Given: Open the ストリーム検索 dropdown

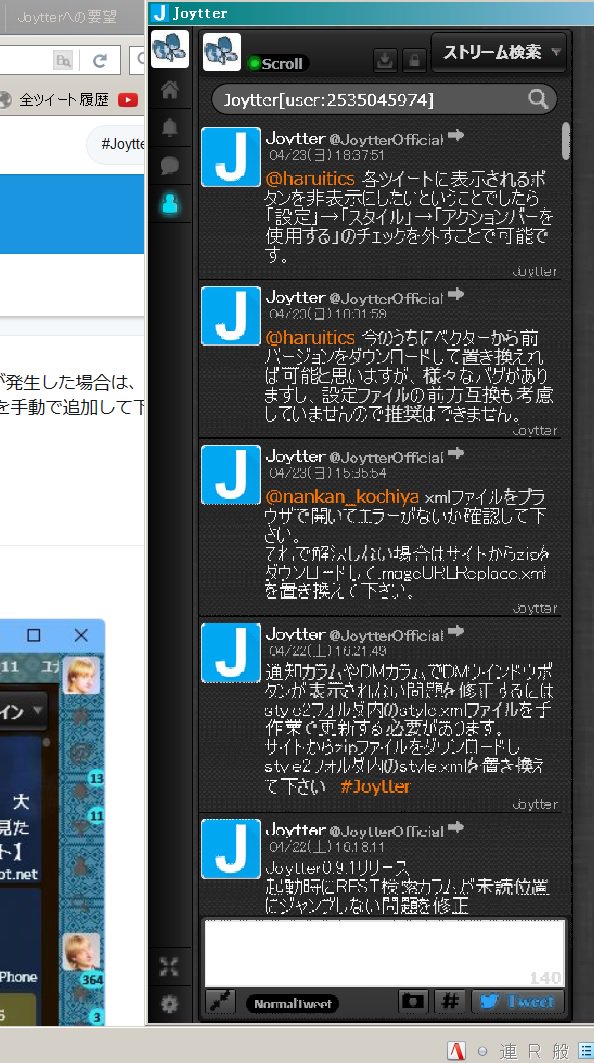Looking at the screenshot, I should click(498, 52).
